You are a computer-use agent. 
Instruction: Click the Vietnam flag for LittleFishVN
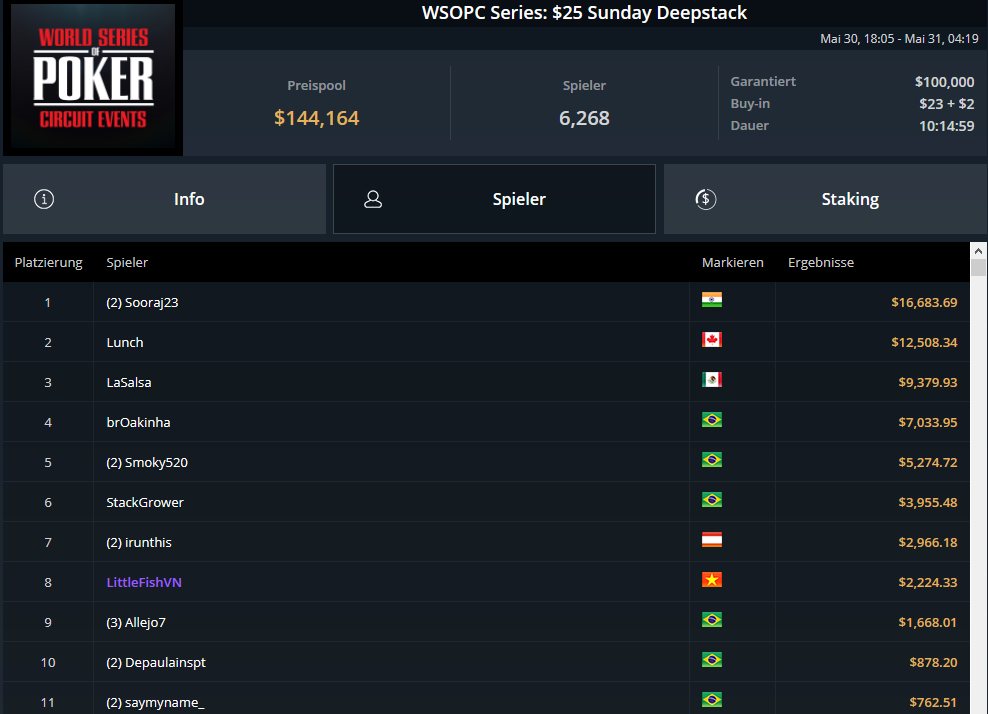[x=712, y=580]
